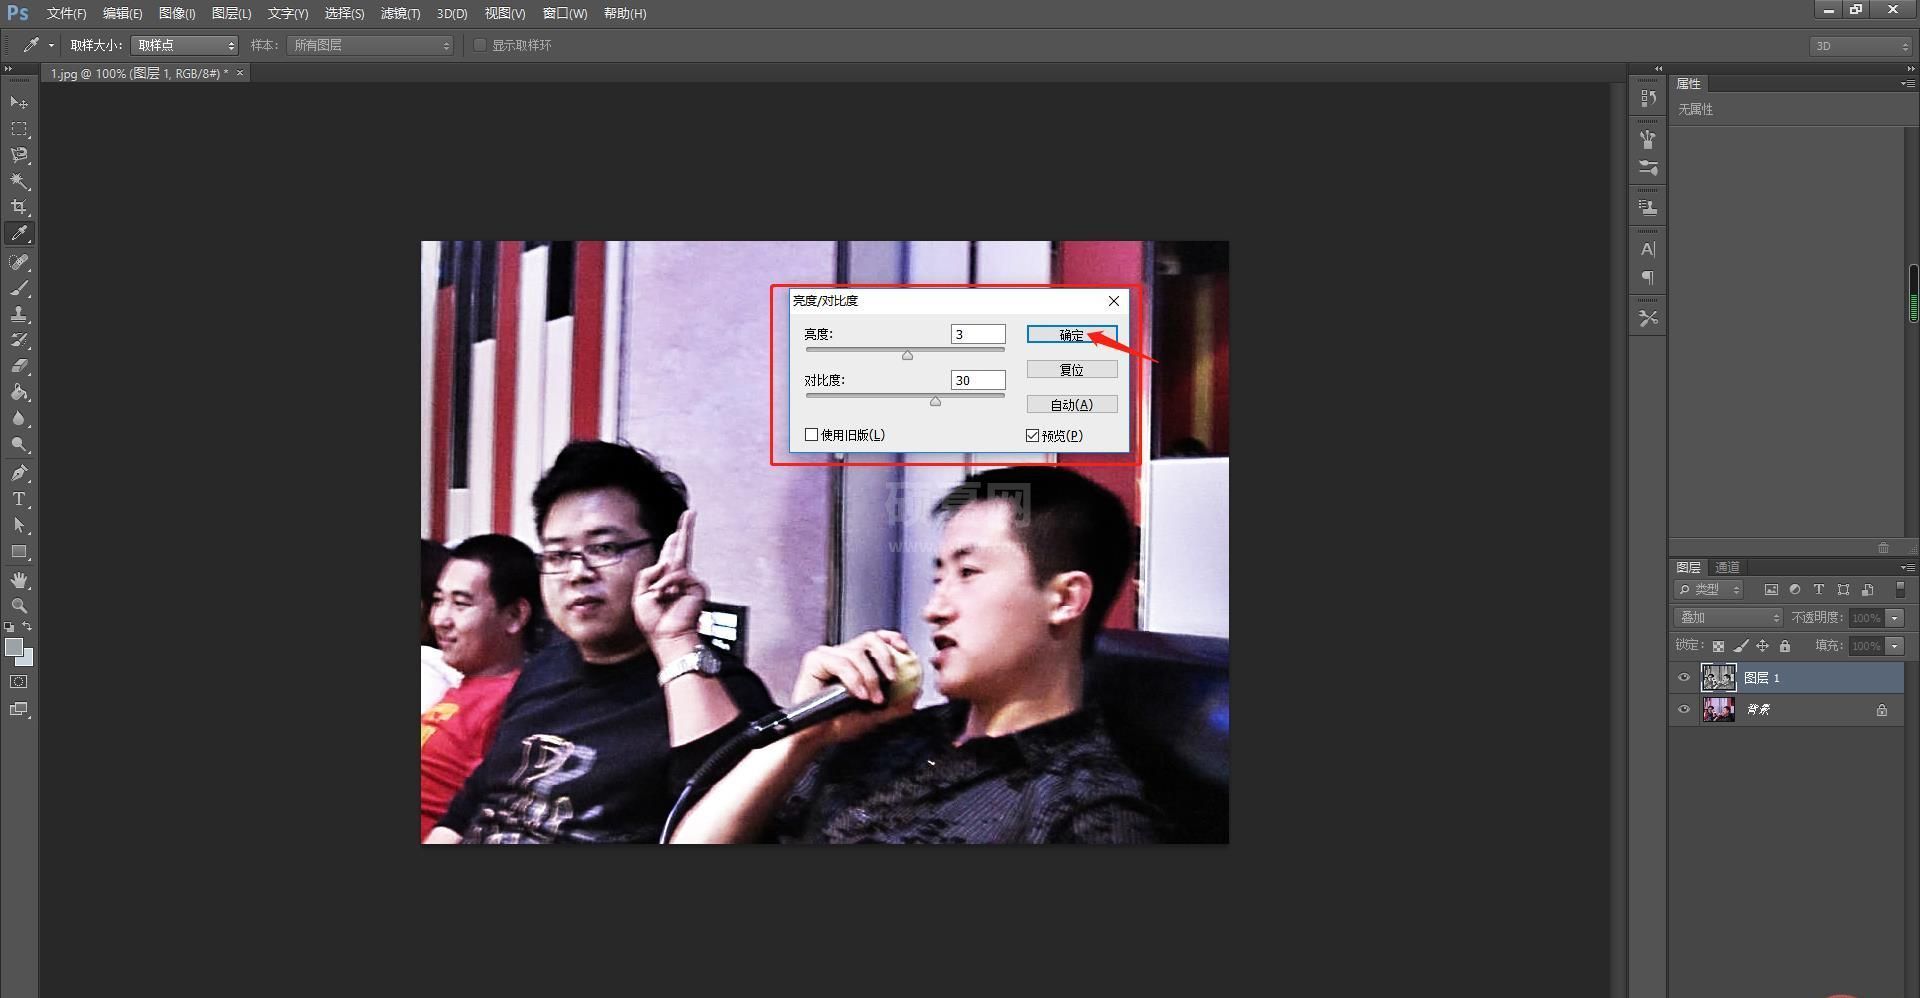The image size is (1920, 998).
Task: Select the Dodge tool
Action: [x=19, y=444]
